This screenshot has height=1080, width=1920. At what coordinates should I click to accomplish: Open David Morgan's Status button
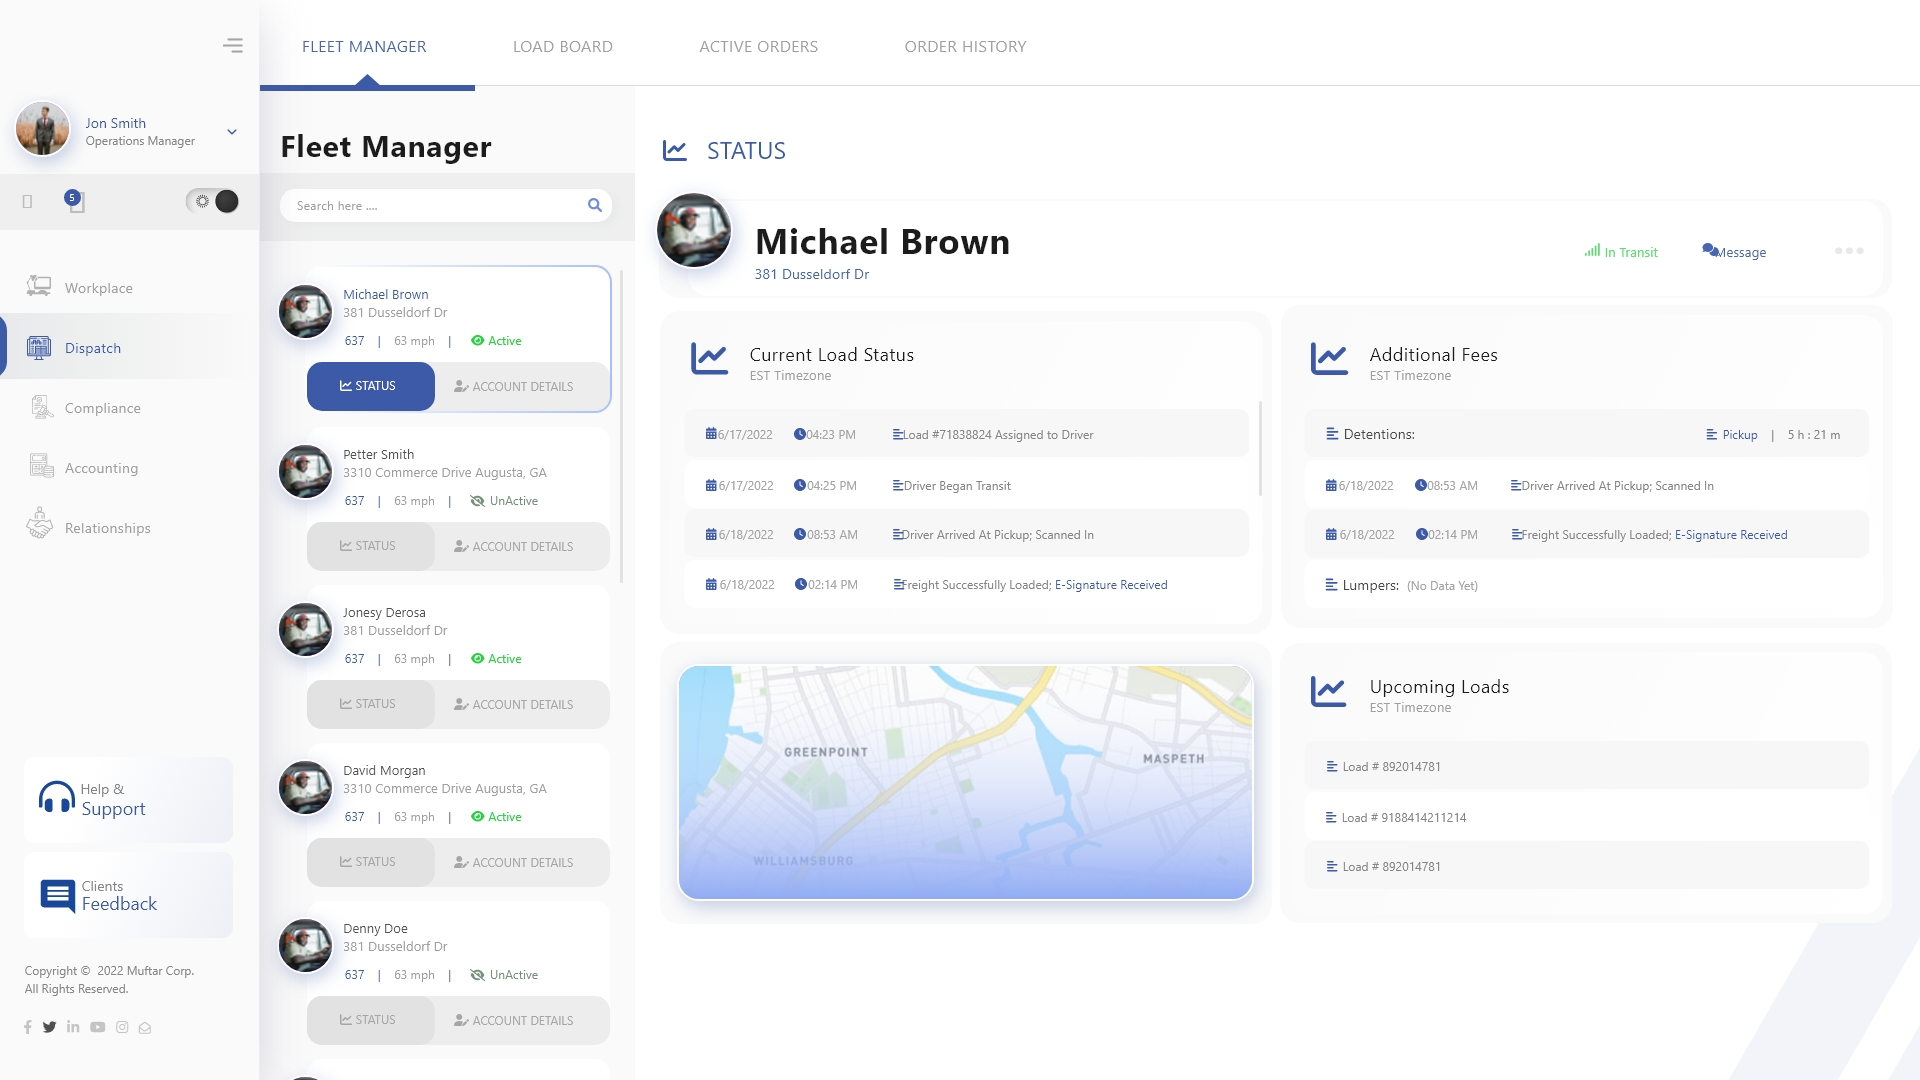[371, 862]
